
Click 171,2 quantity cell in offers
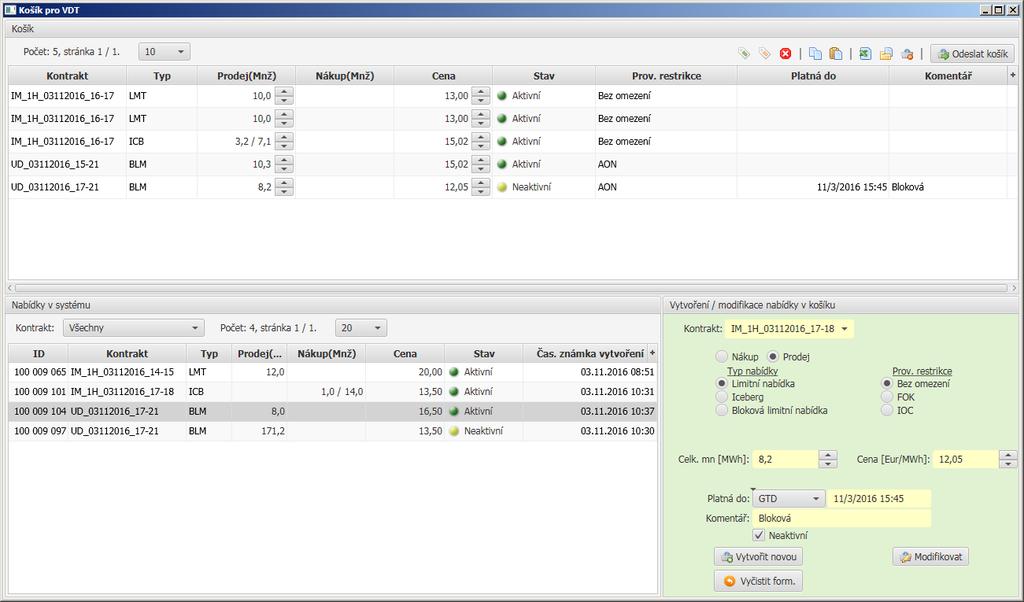pos(259,431)
